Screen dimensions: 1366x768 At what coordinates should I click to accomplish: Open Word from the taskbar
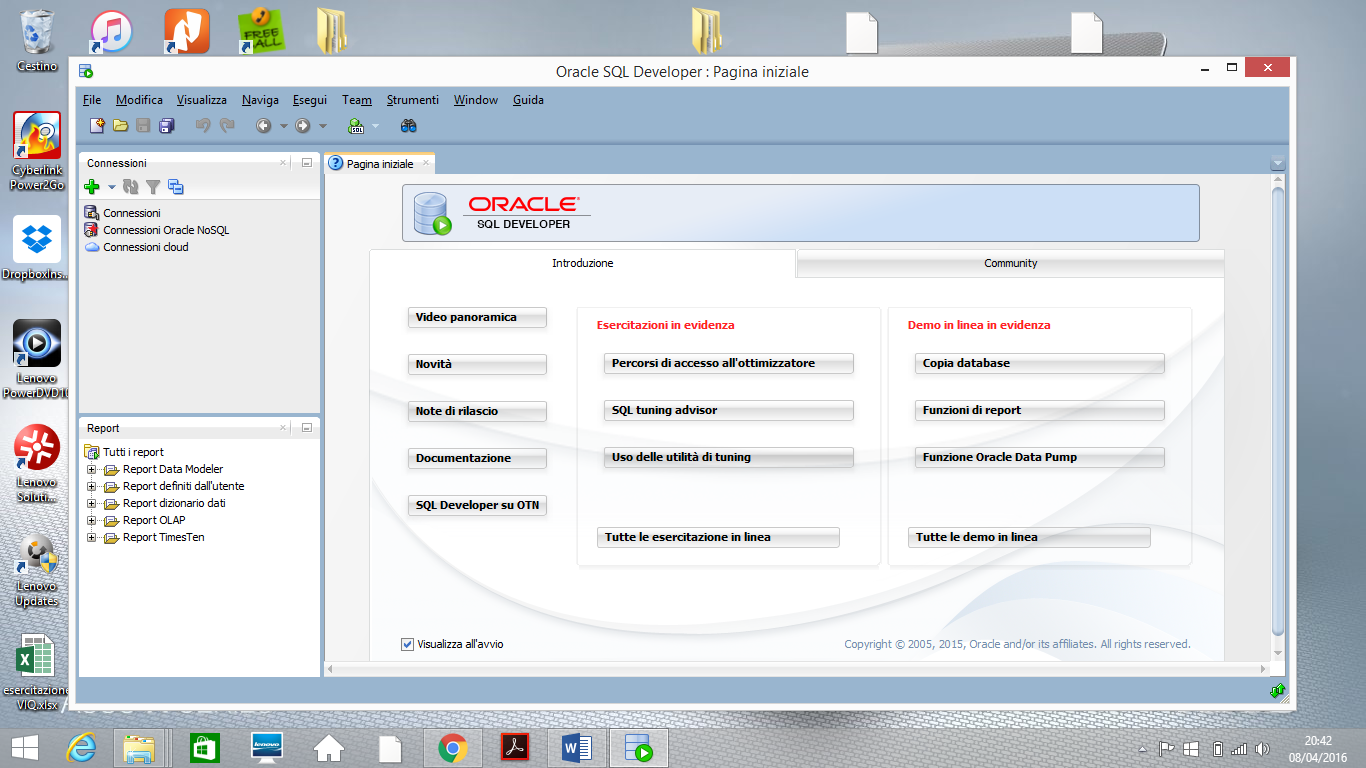click(577, 748)
